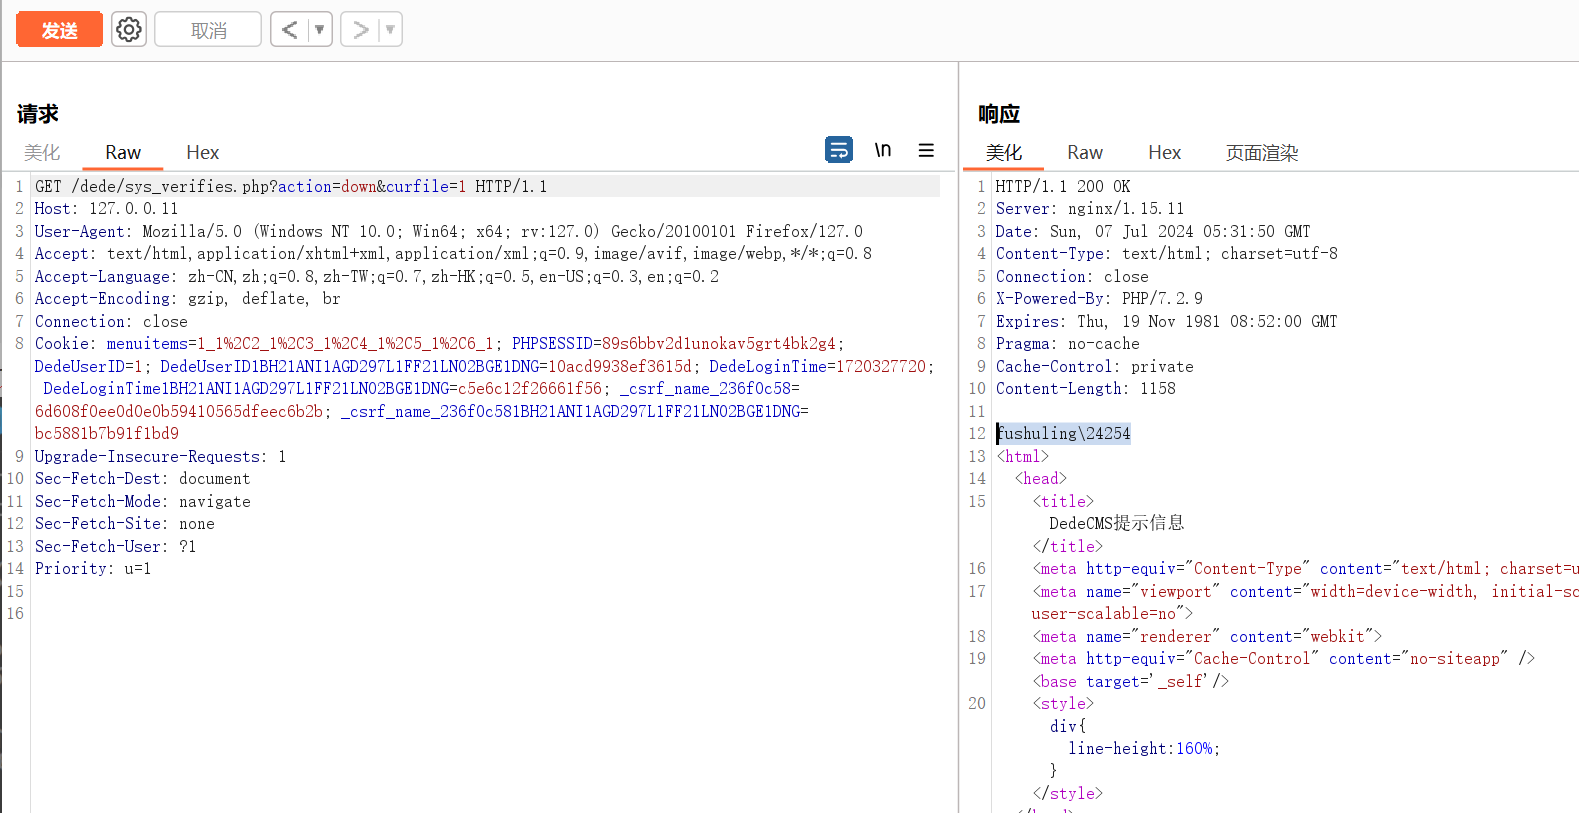
Task: Click the Pragma: no-cache line
Action: 1067,343
